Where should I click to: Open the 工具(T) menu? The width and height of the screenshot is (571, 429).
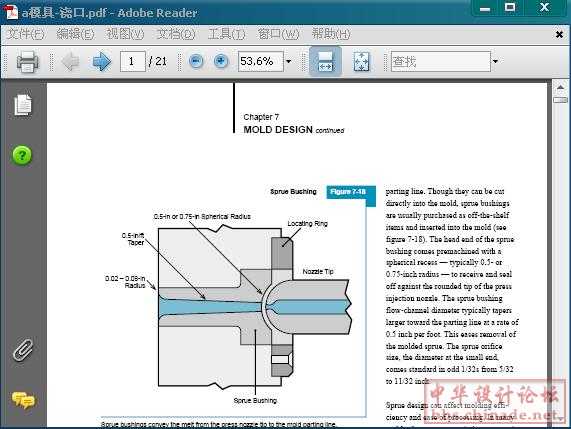pyautogui.click(x=227, y=34)
